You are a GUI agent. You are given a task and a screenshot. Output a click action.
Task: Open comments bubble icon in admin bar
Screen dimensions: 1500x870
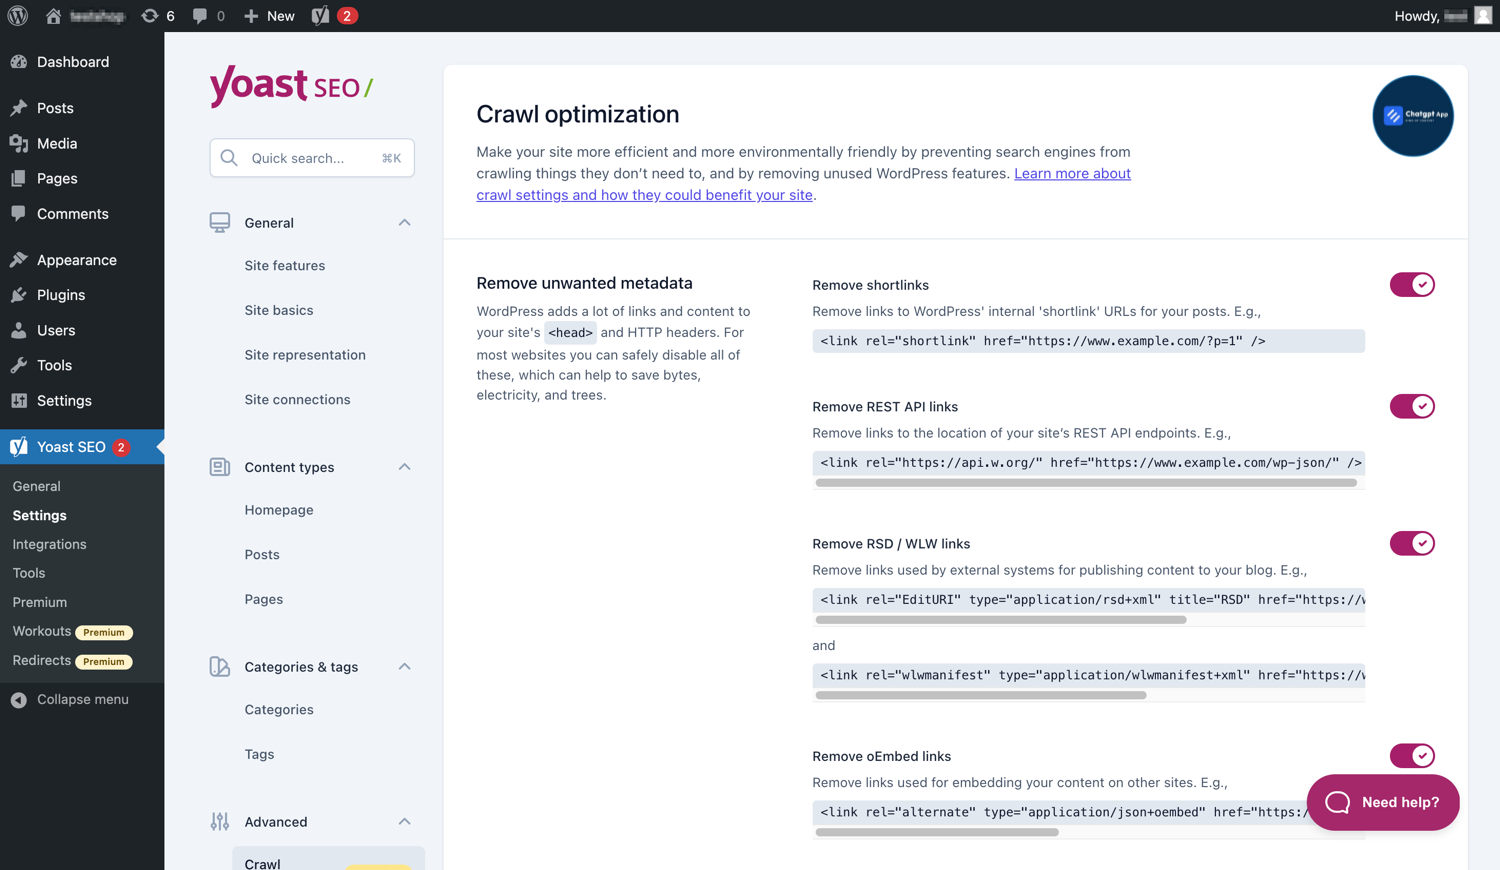pos(200,16)
